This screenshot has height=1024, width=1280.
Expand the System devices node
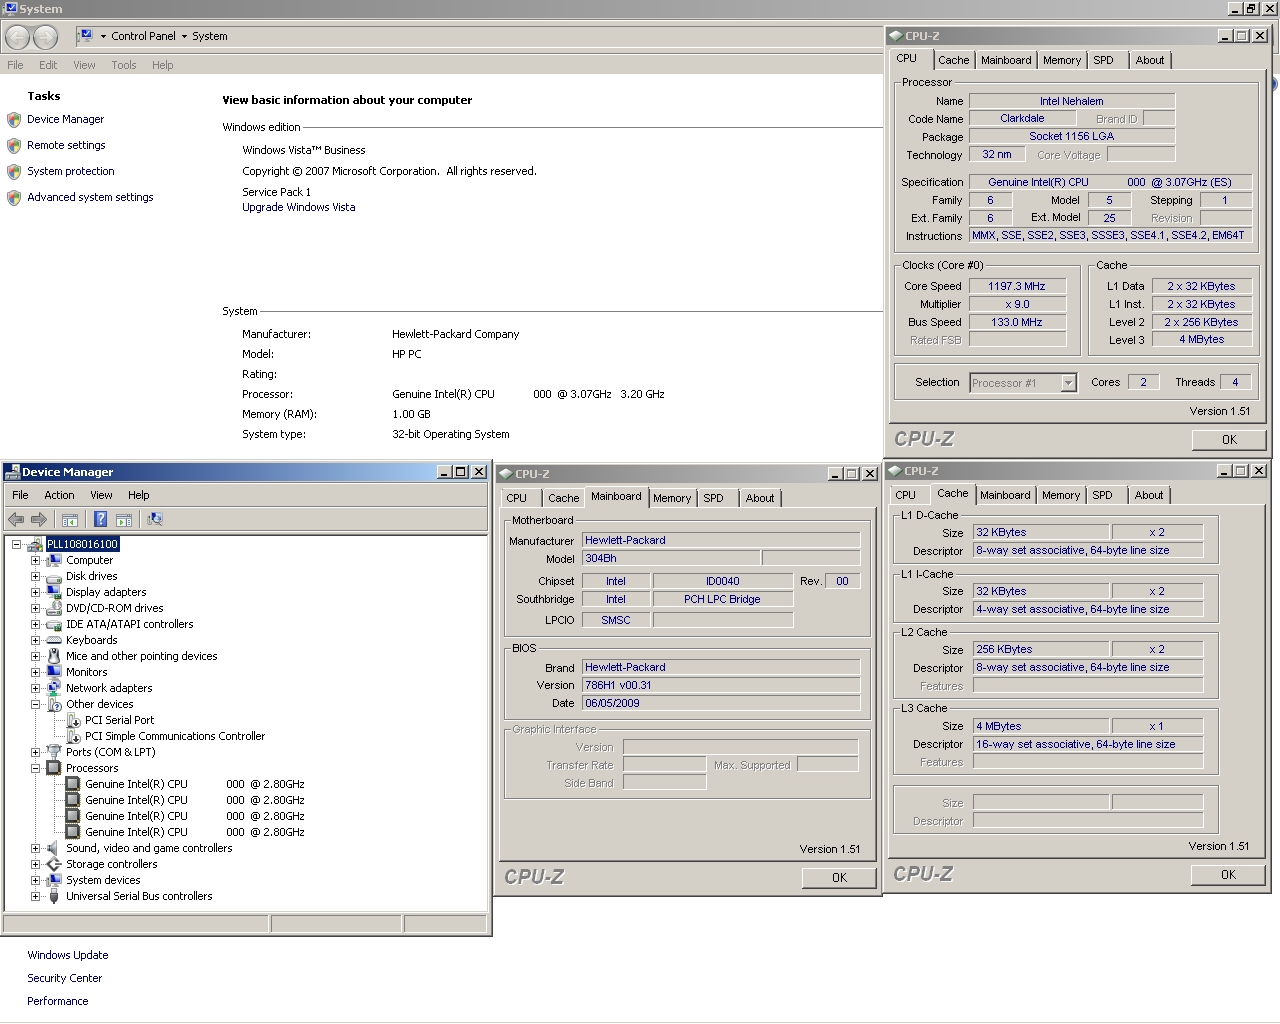[x=35, y=880]
